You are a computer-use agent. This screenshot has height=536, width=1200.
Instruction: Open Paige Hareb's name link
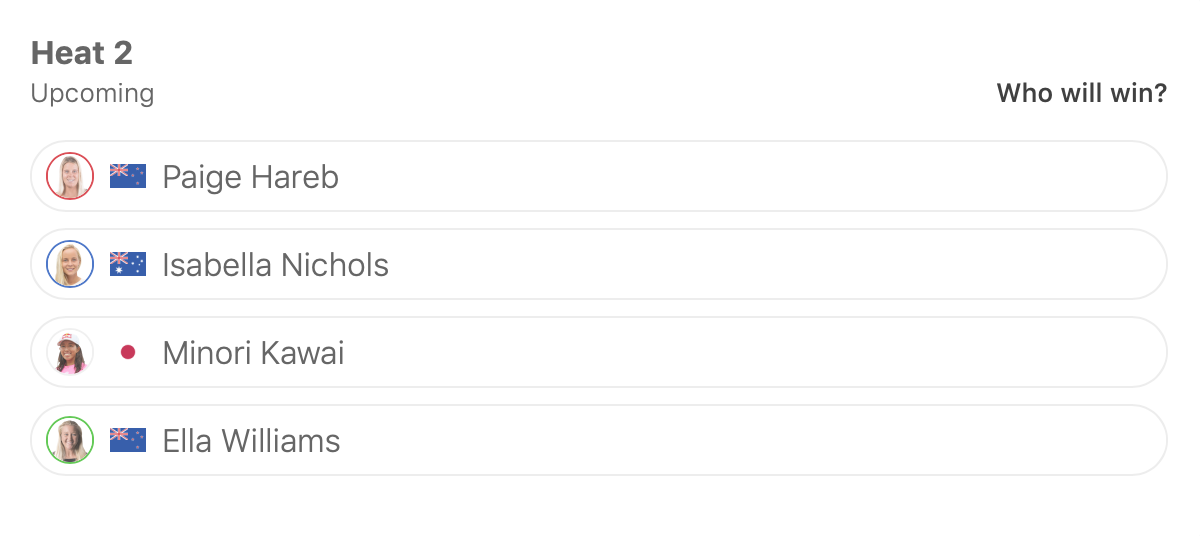coord(250,177)
